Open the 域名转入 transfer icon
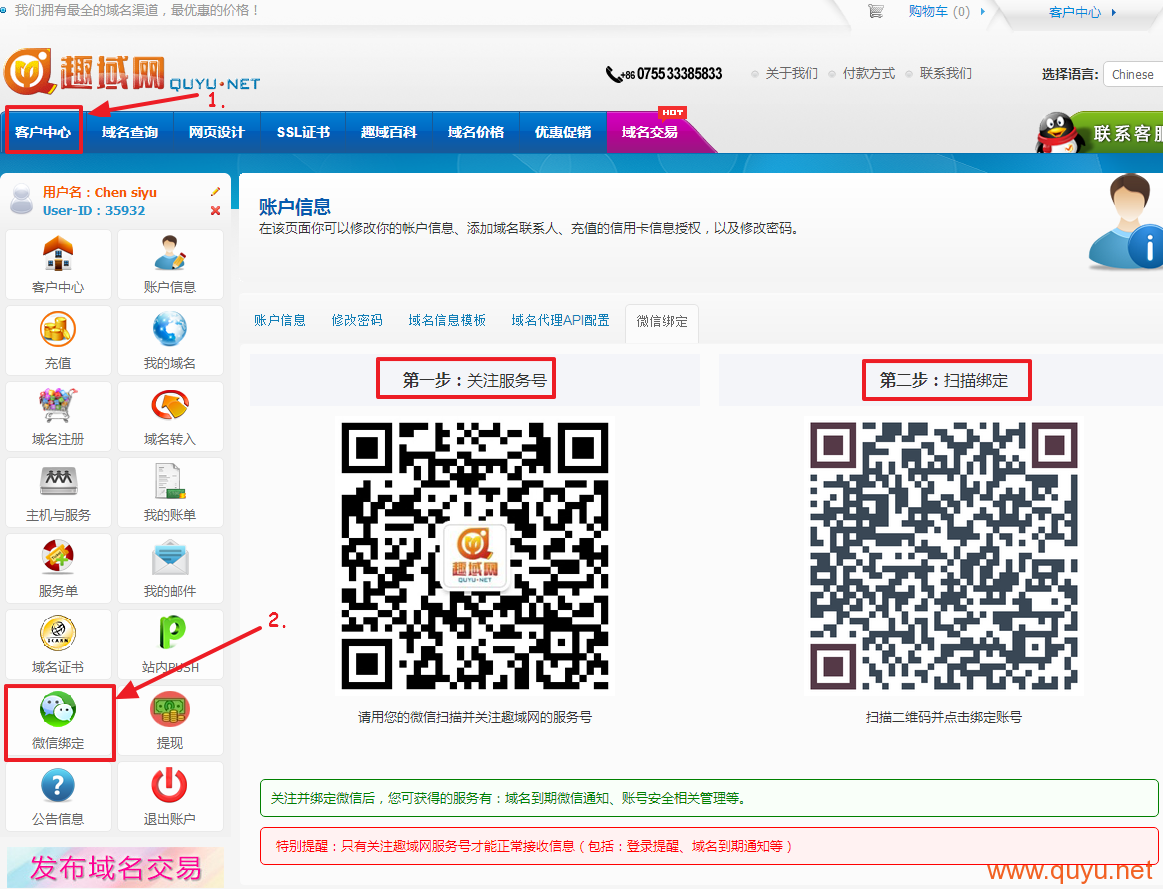The image size is (1163, 889). click(x=170, y=406)
